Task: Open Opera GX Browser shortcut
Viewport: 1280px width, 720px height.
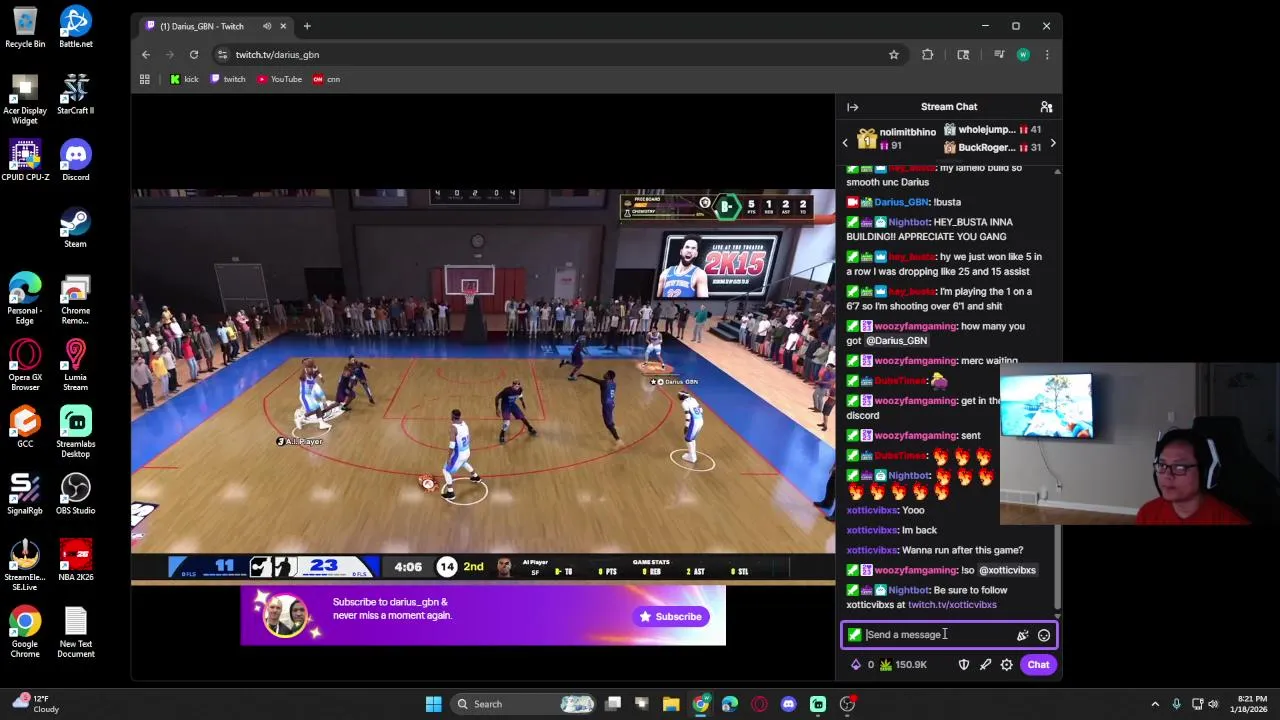Action: [x=25, y=365]
